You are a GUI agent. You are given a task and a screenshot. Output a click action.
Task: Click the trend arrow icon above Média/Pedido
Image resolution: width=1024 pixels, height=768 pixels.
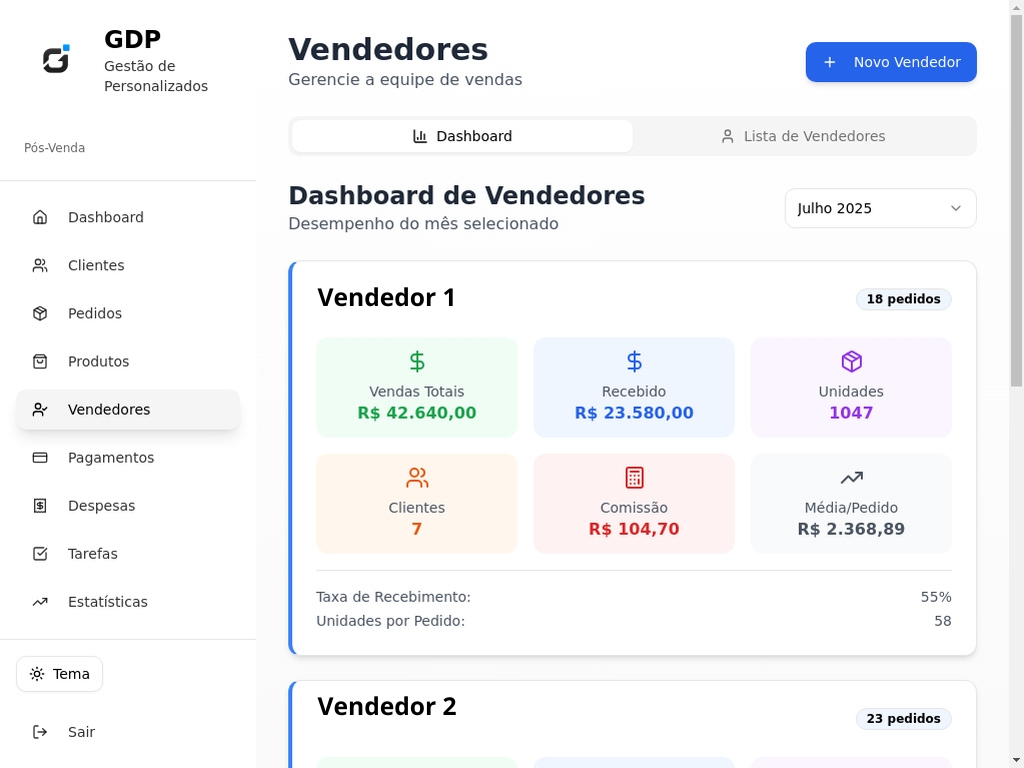[852, 477]
